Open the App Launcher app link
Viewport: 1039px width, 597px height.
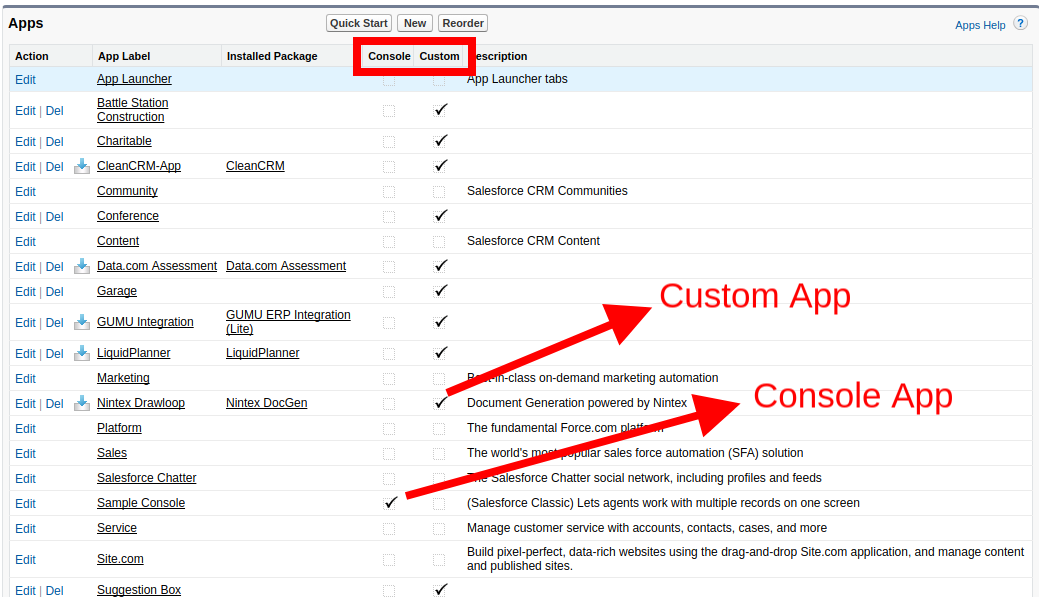pyautogui.click(x=134, y=79)
